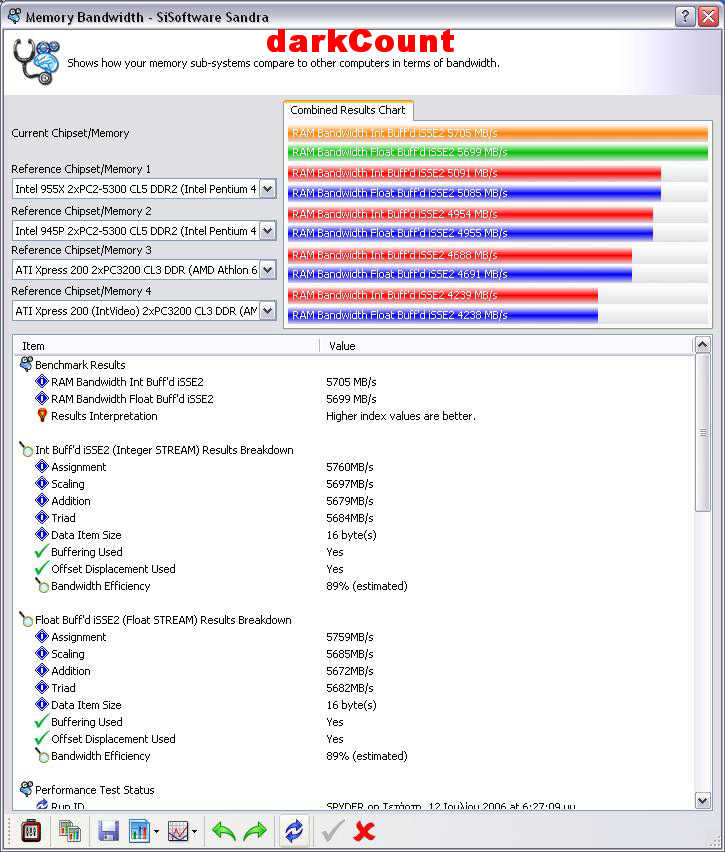
Task: Close the Memory Bandwidth window
Action: 709,16
